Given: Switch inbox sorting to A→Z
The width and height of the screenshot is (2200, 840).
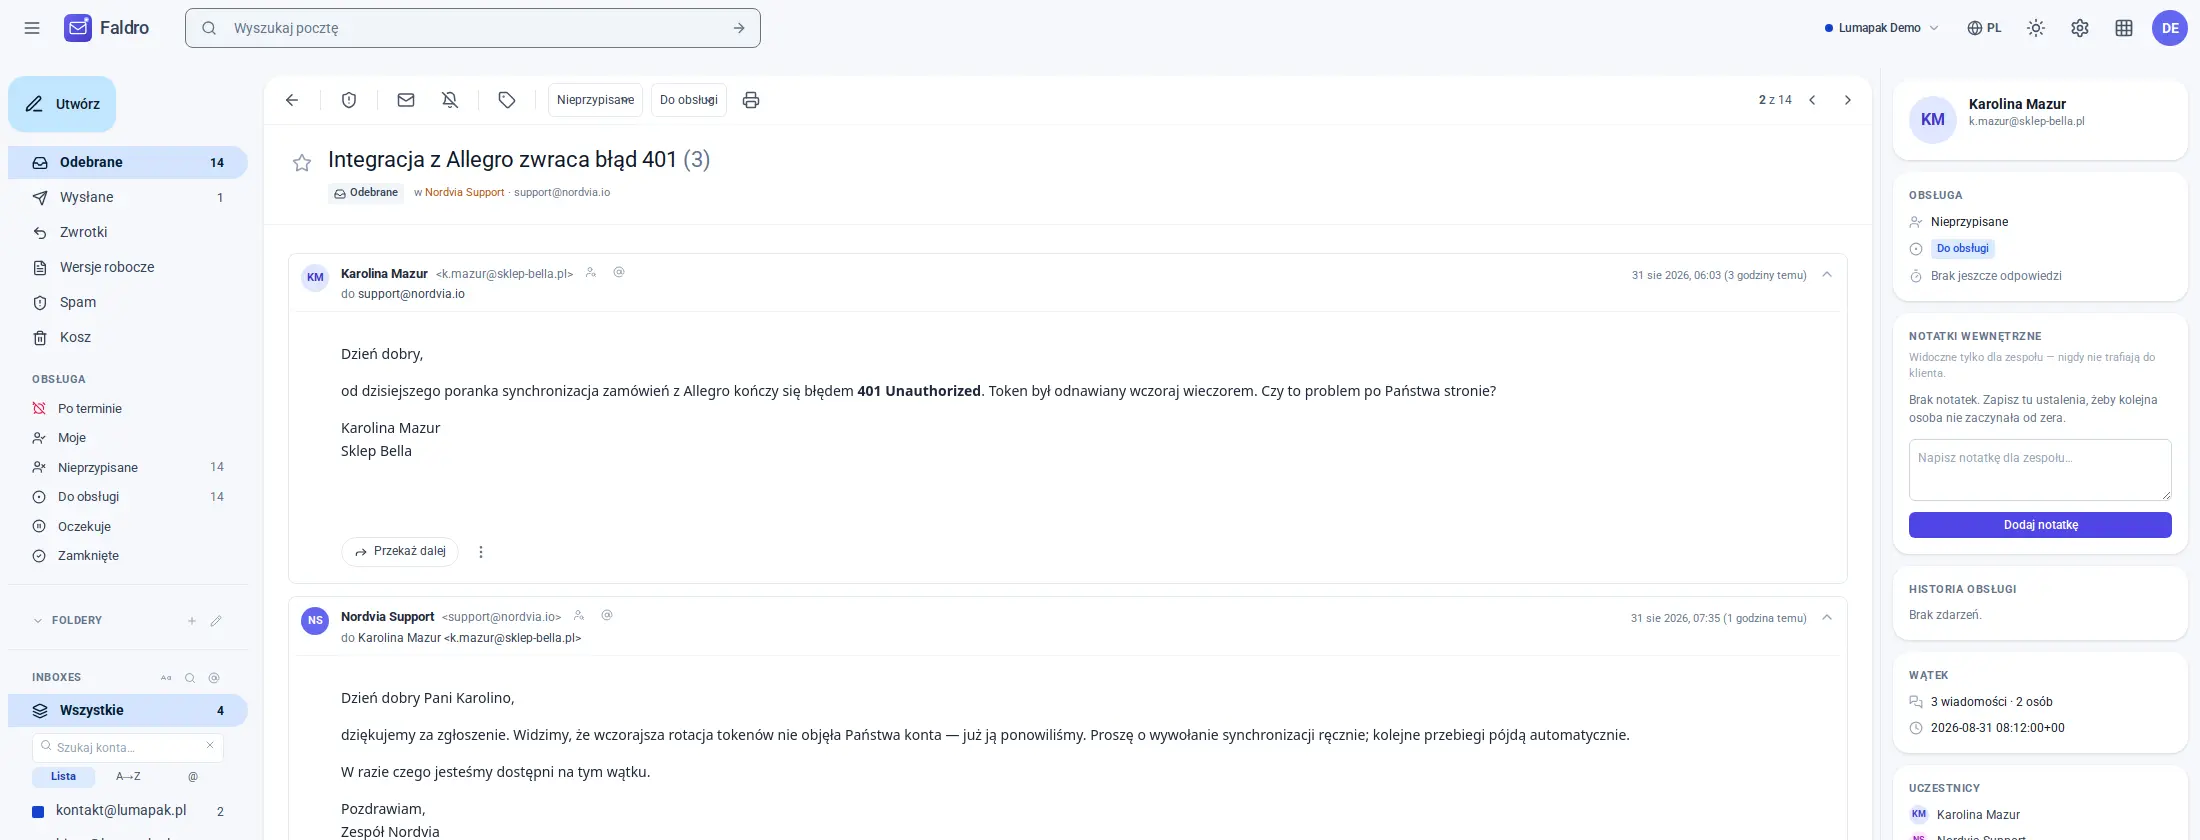Looking at the screenshot, I should (x=128, y=777).
